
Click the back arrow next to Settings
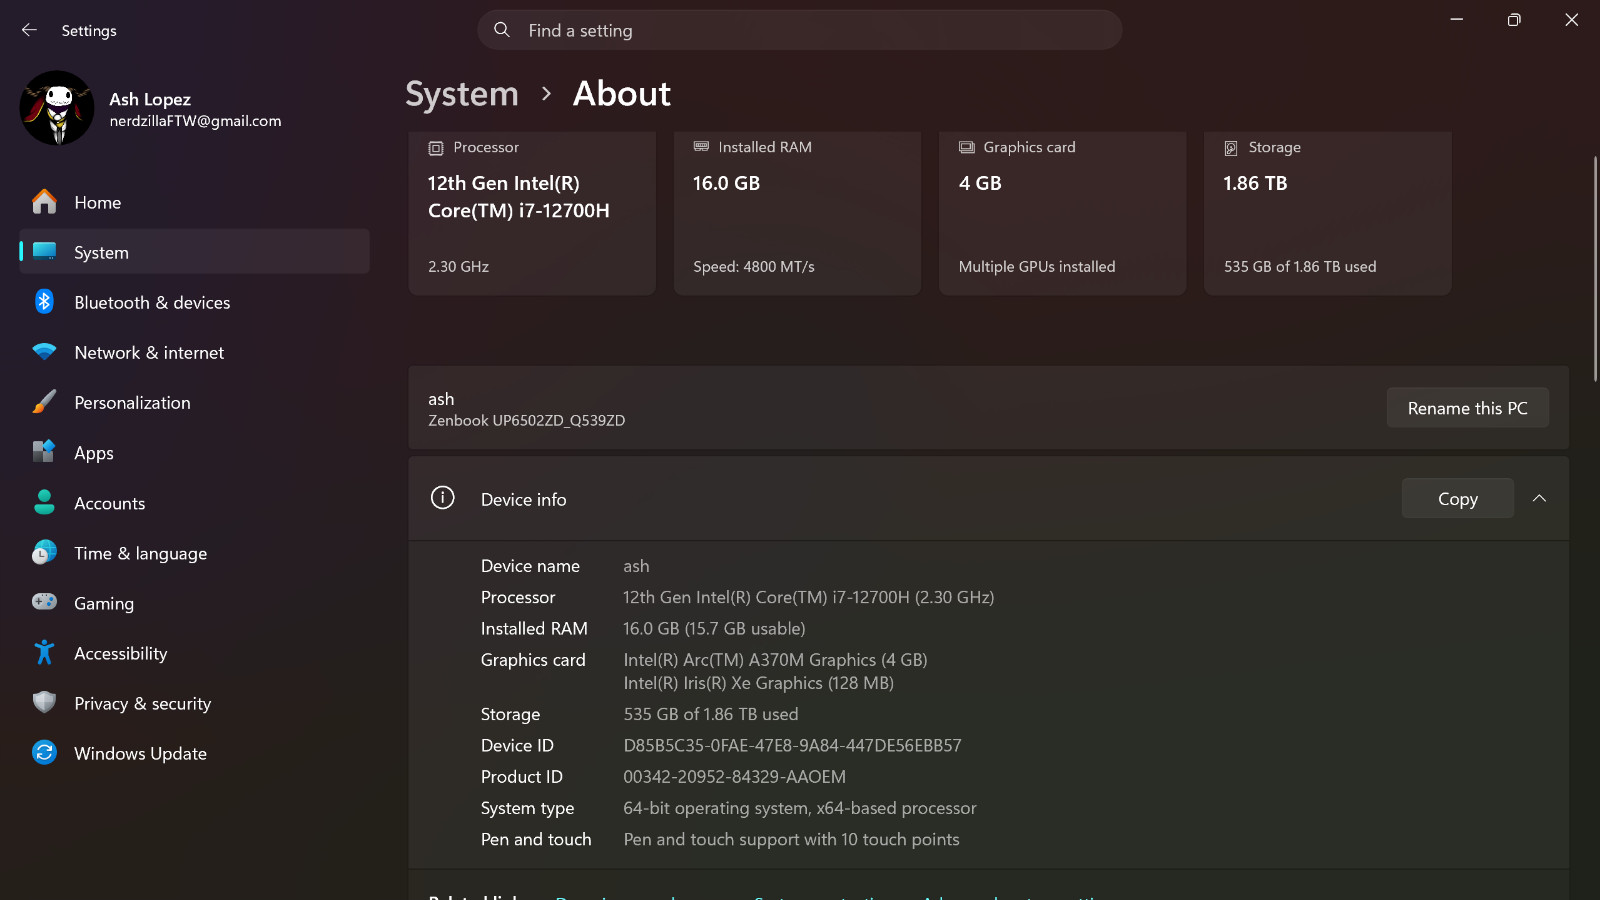[29, 30]
